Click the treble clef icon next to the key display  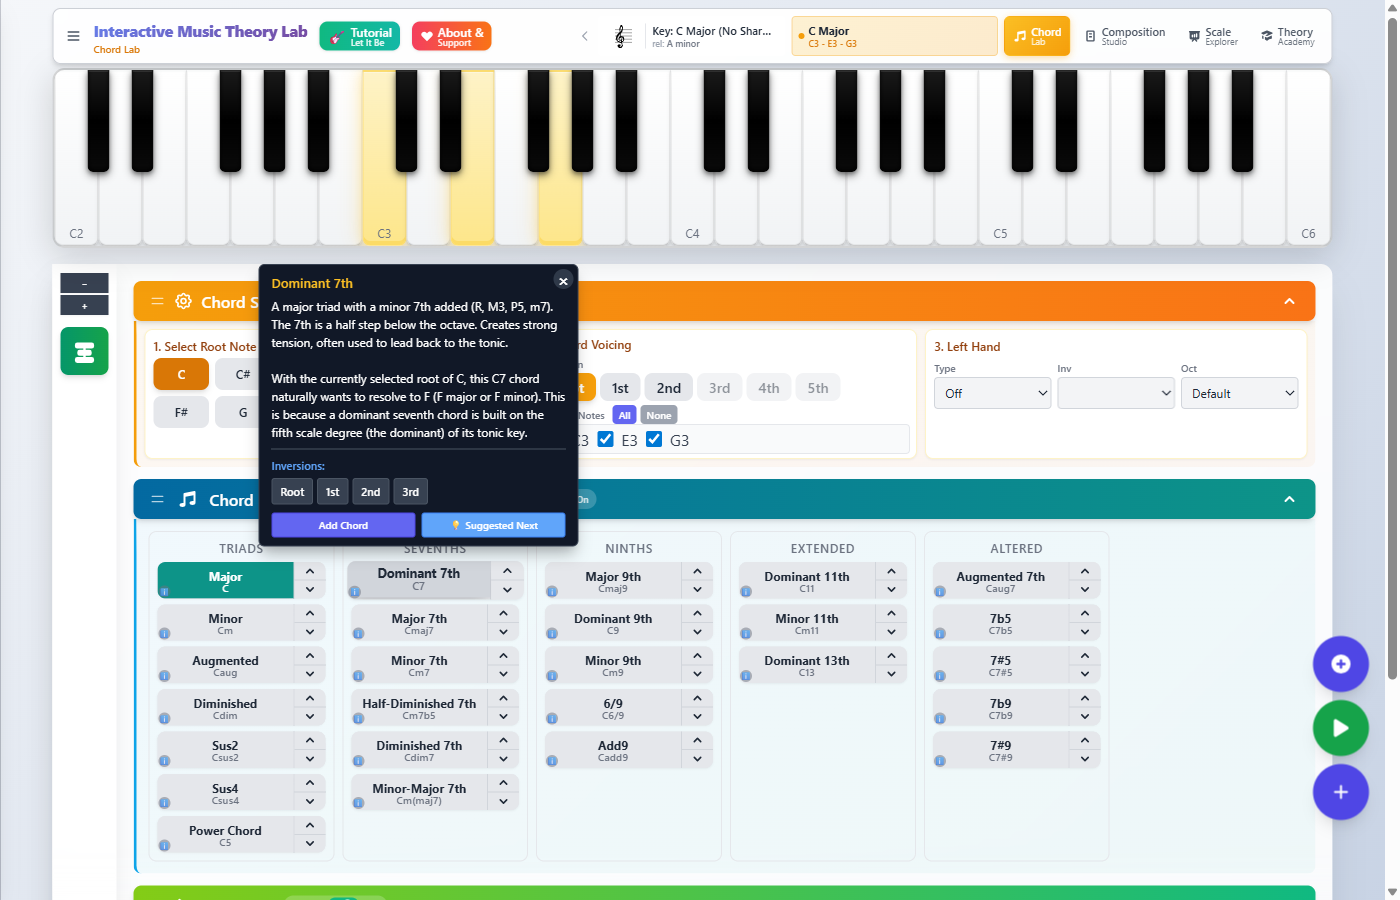(x=622, y=37)
